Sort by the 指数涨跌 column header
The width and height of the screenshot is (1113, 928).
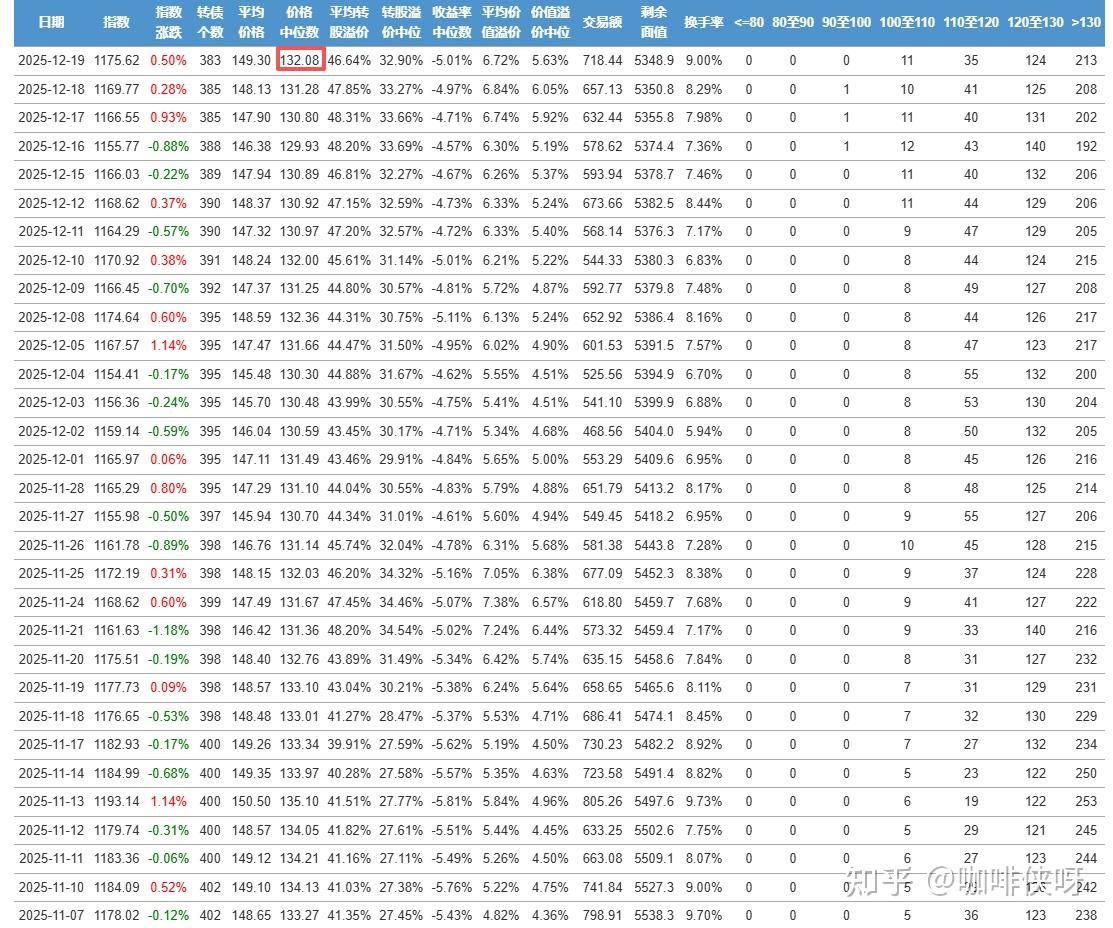pyautogui.click(x=169, y=22)
